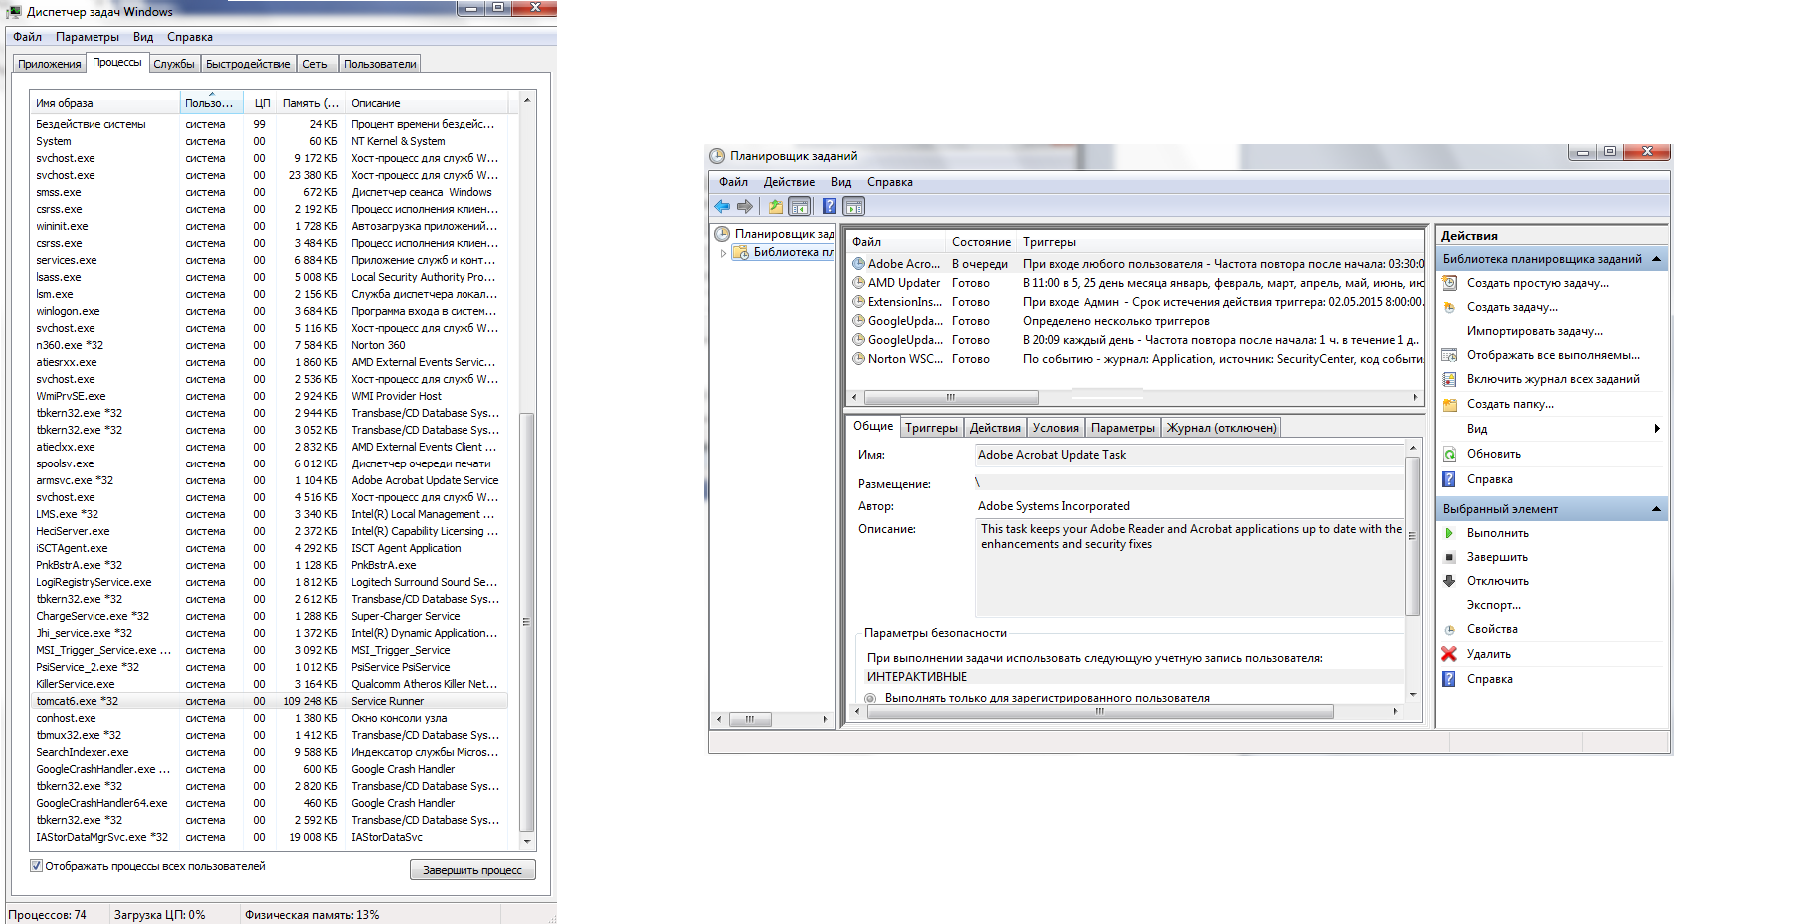1794x924 pixels.
Task: Click the green Run arrow icon
Action: click(1449, 533)
